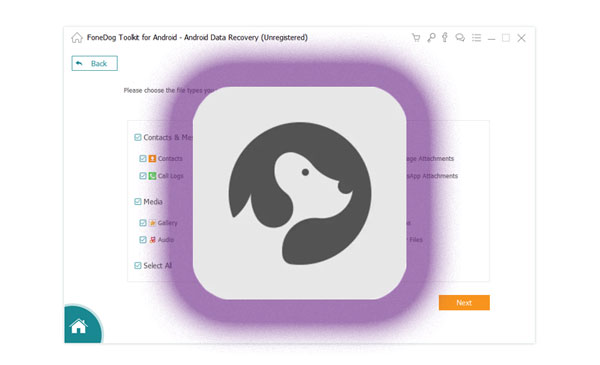
Task: Go back with the Back button
Action: [x=95, y=64]
